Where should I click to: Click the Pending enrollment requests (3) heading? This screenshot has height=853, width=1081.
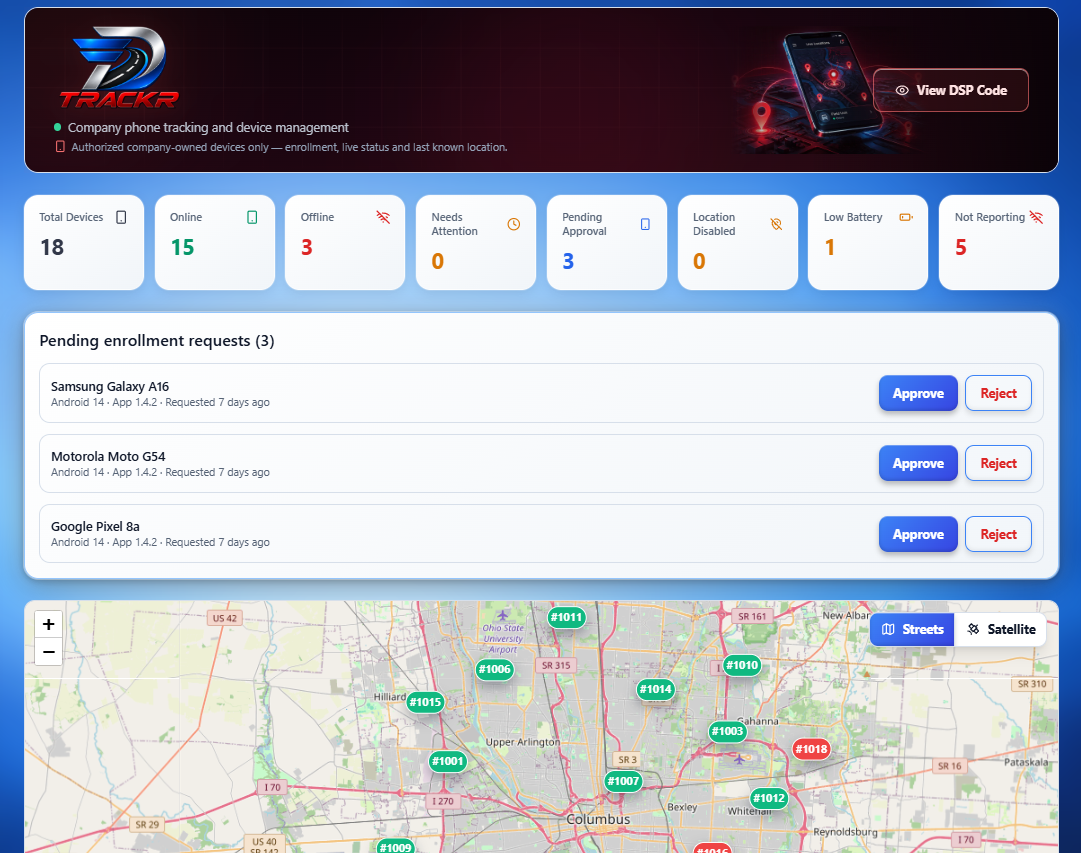(156, 341)
